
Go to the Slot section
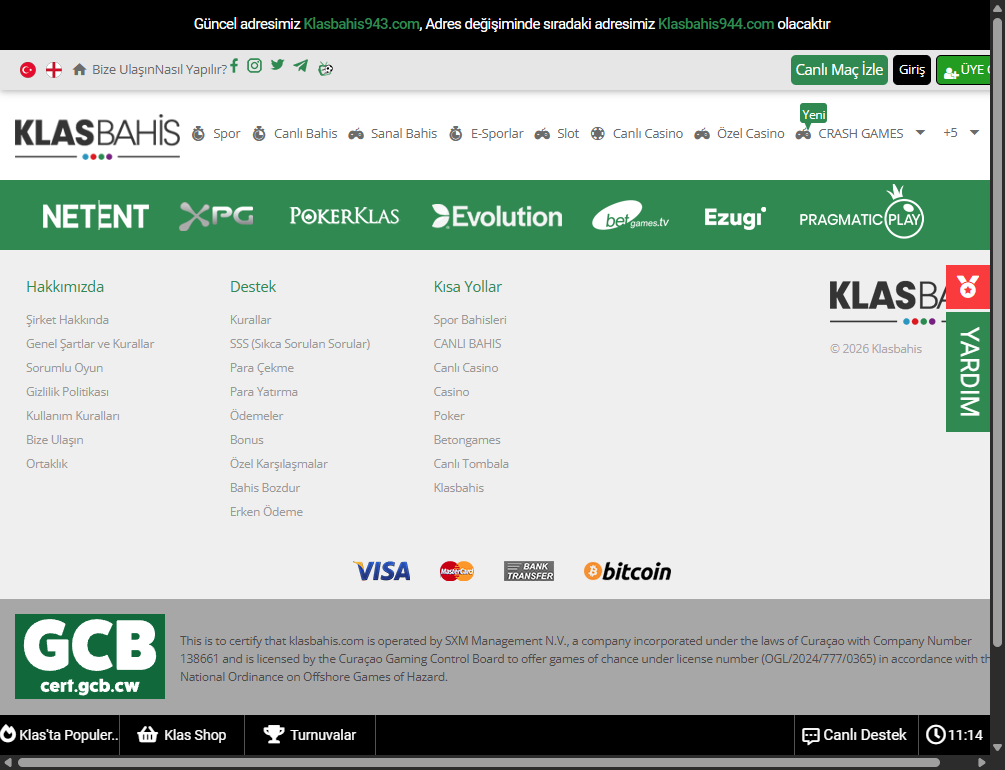(x=557, y=133)
